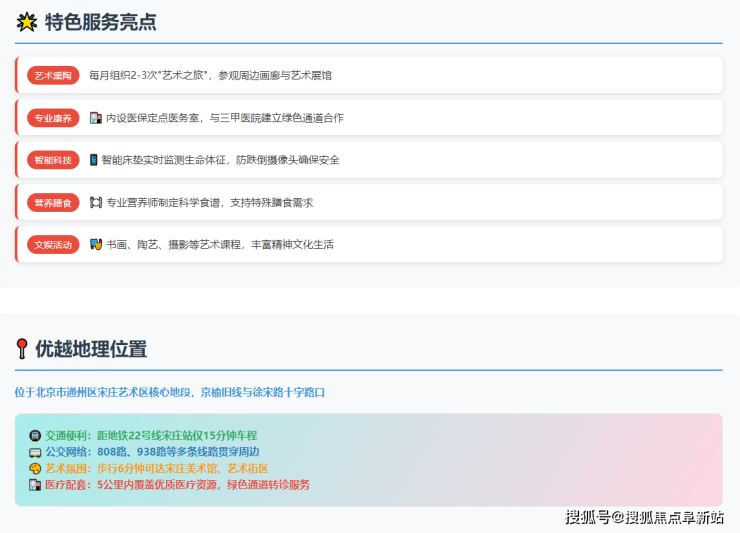
Task: Click the sparkle icon beside 特色服务亮点
Action: click(27, 22)
